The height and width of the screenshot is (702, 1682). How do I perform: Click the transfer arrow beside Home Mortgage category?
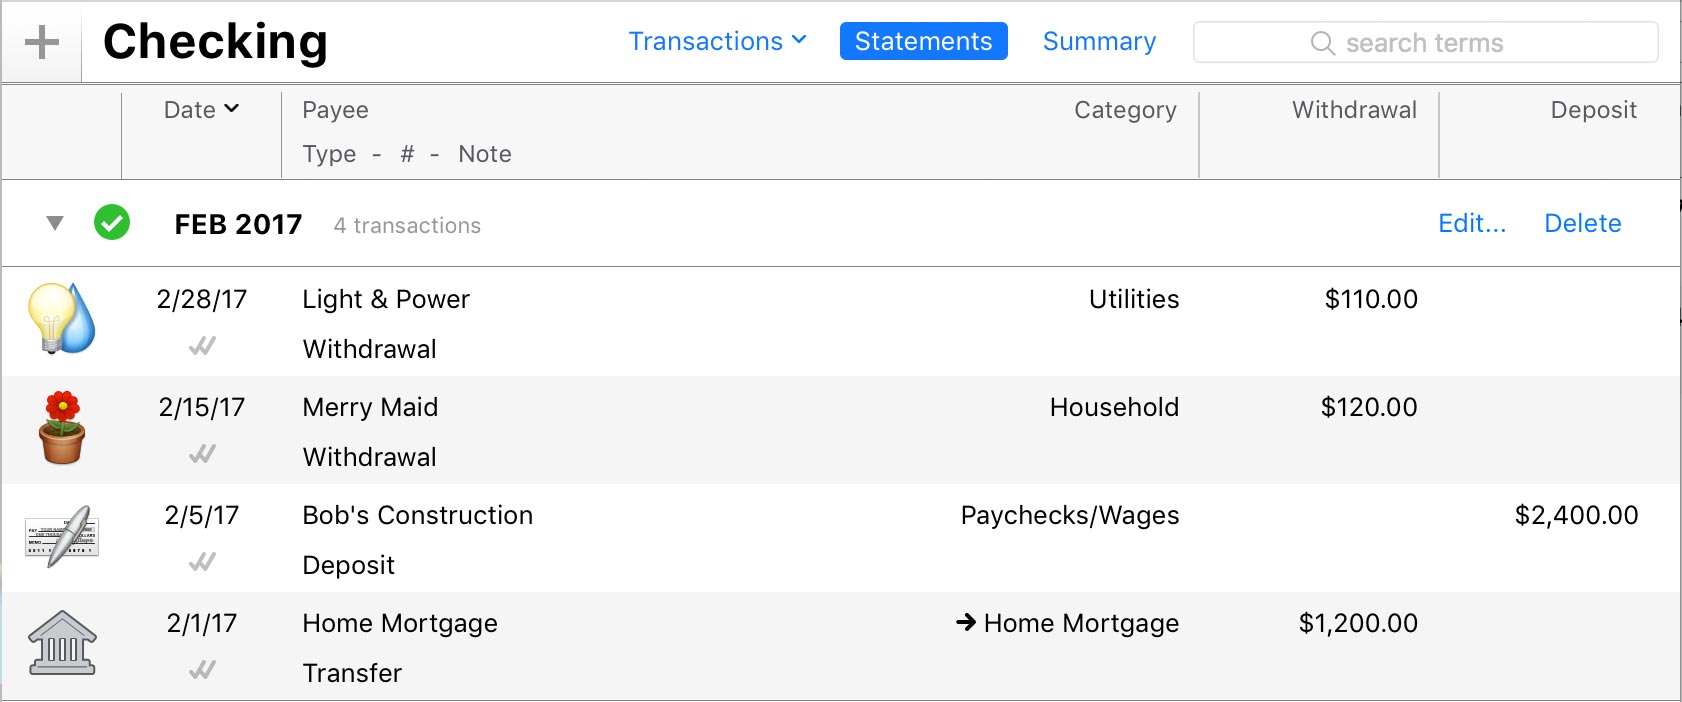966,623
